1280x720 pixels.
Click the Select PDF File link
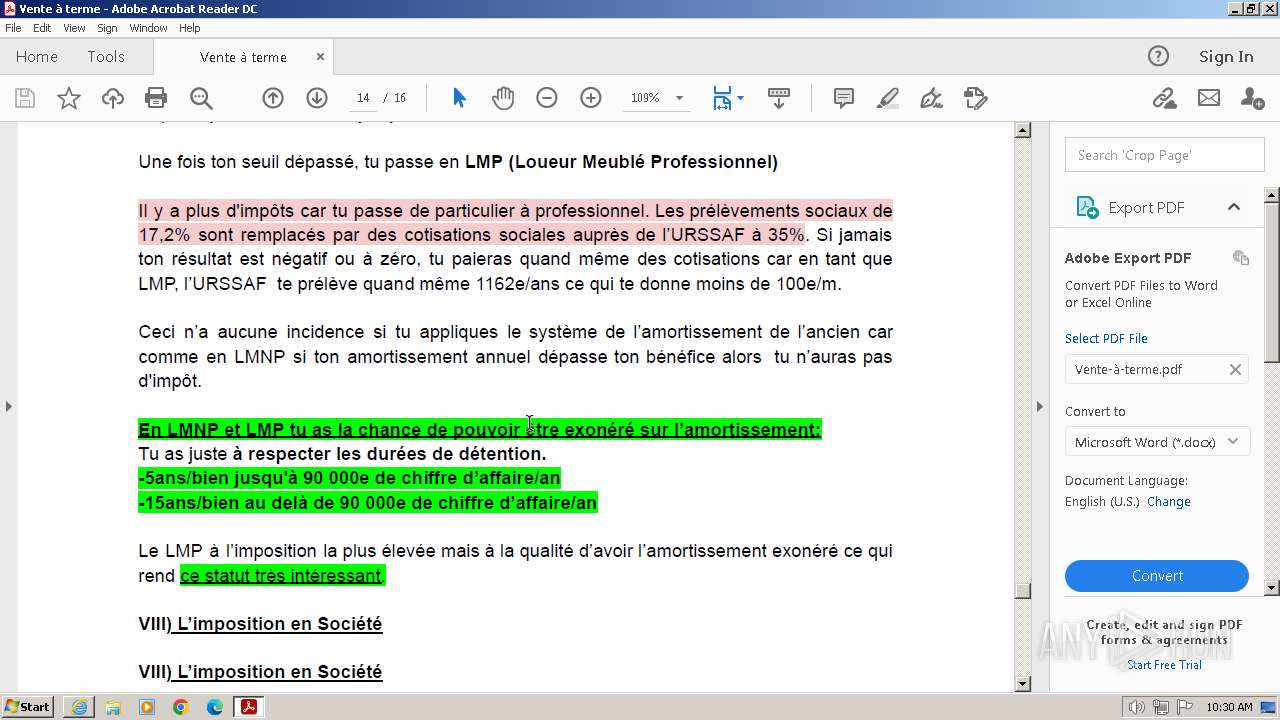click(x=1106, y=338)
